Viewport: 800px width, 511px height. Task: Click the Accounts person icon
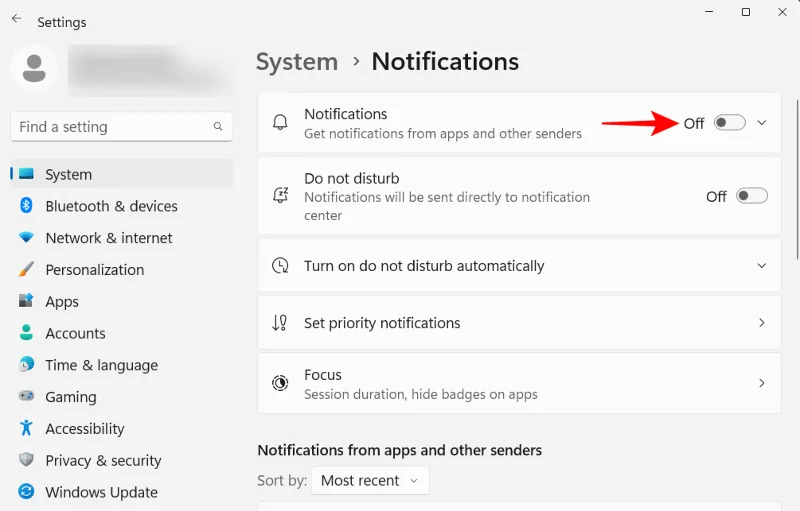pos(26,333)
